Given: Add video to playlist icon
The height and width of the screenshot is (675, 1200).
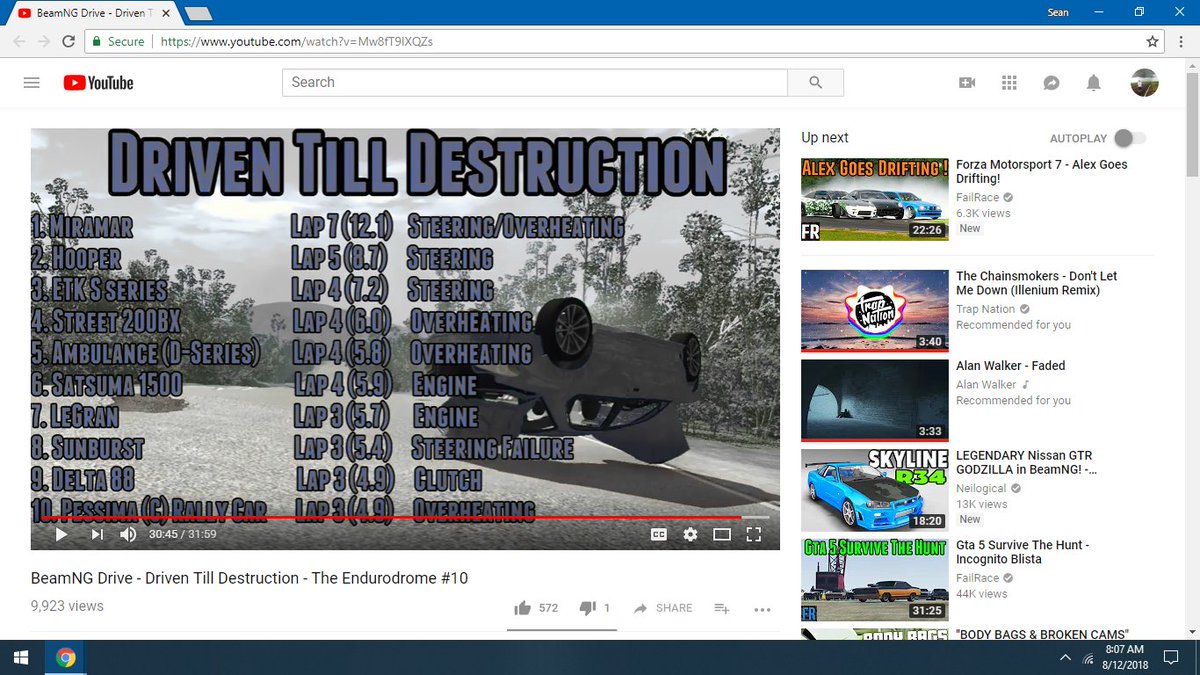Looking at the screenshot, I should (x=722, y=608).
